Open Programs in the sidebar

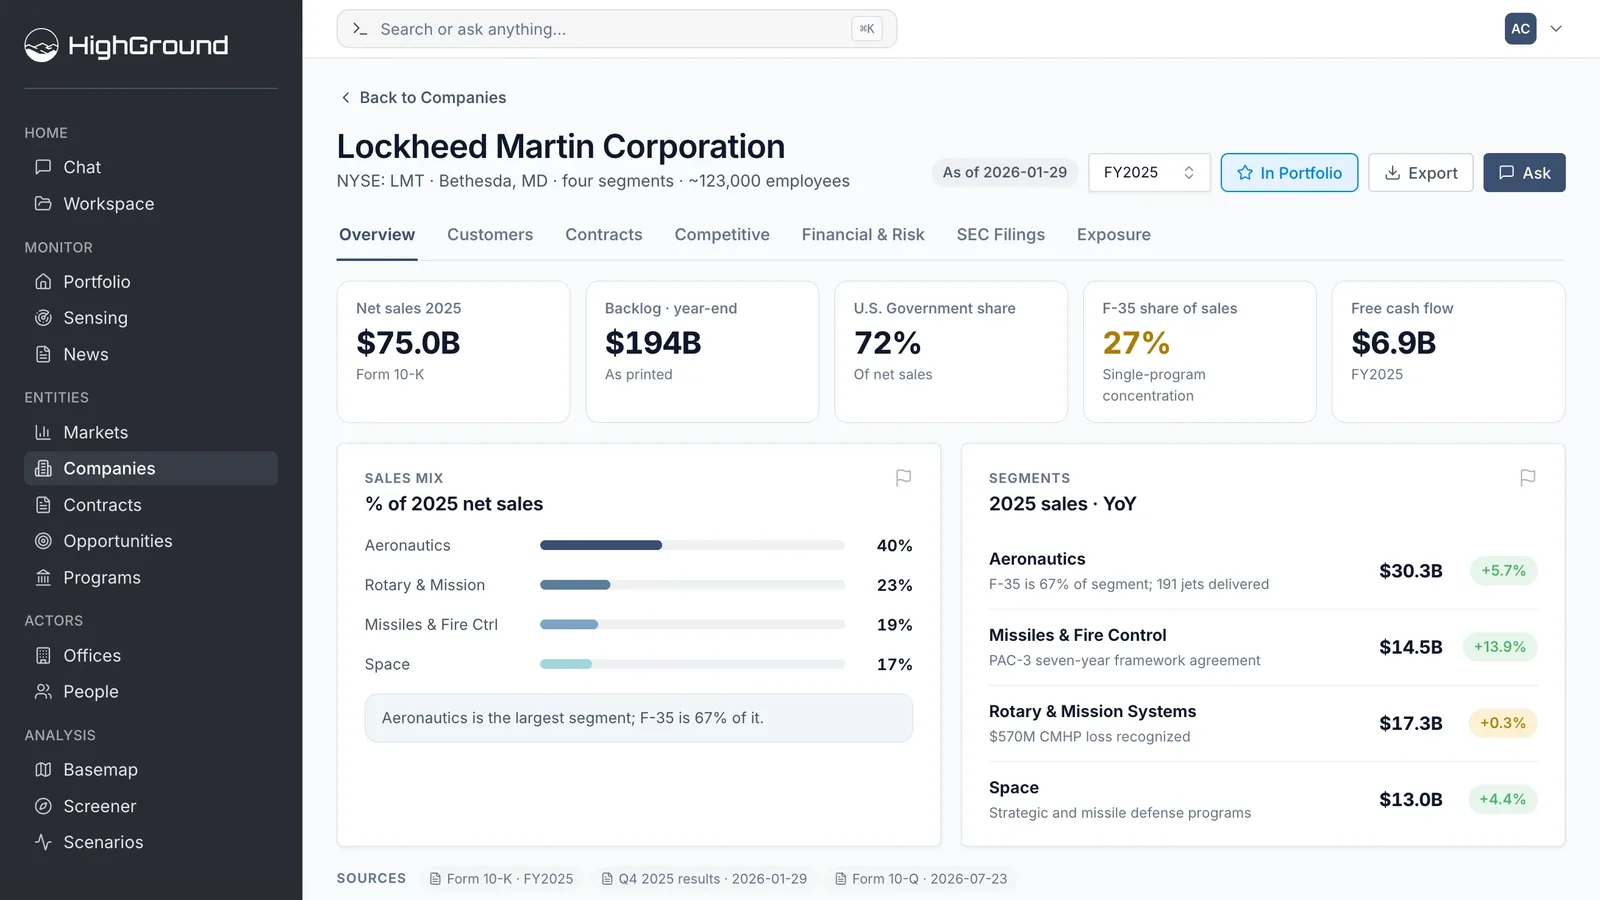click(x=151, y=577)
